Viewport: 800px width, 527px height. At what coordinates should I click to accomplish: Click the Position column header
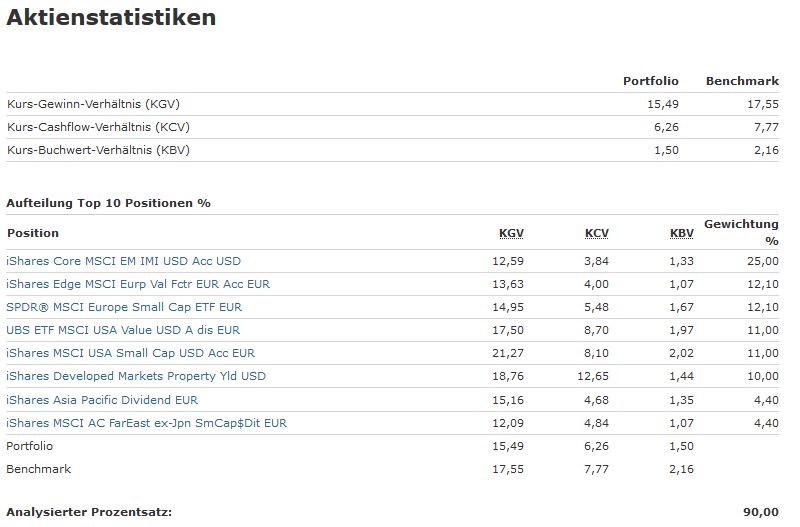[x=33, y=233]
